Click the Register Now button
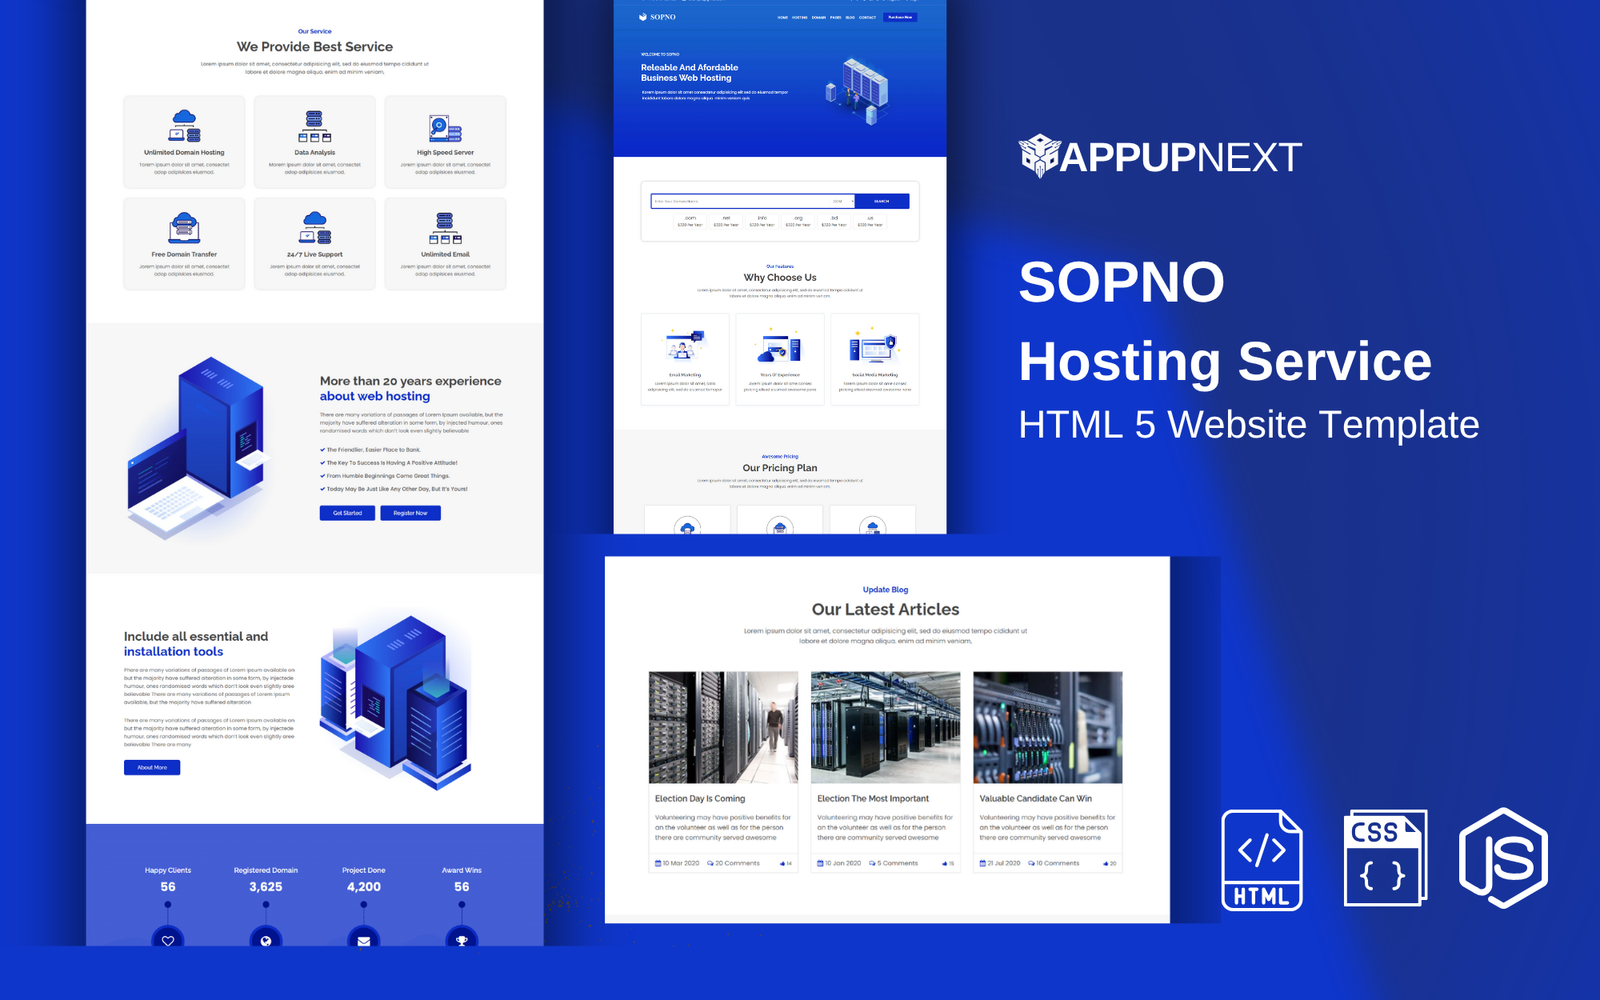This screenshot has width=1600, height=1000. pos(410,513)
